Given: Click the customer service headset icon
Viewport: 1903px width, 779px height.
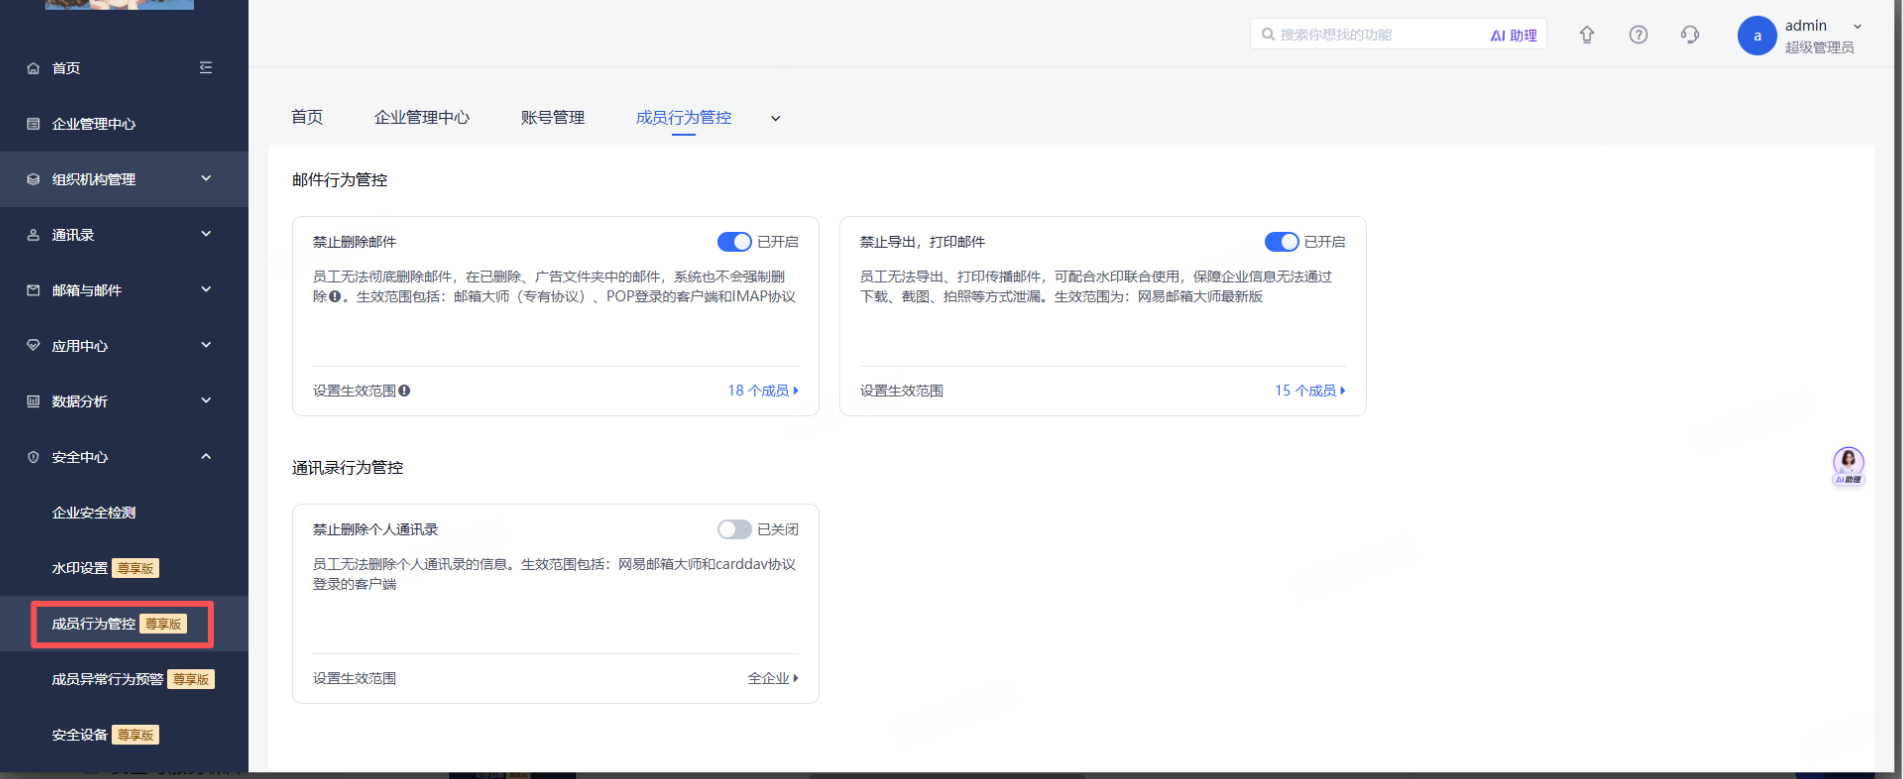Looking at the screenshot, I should point(1690,35).
